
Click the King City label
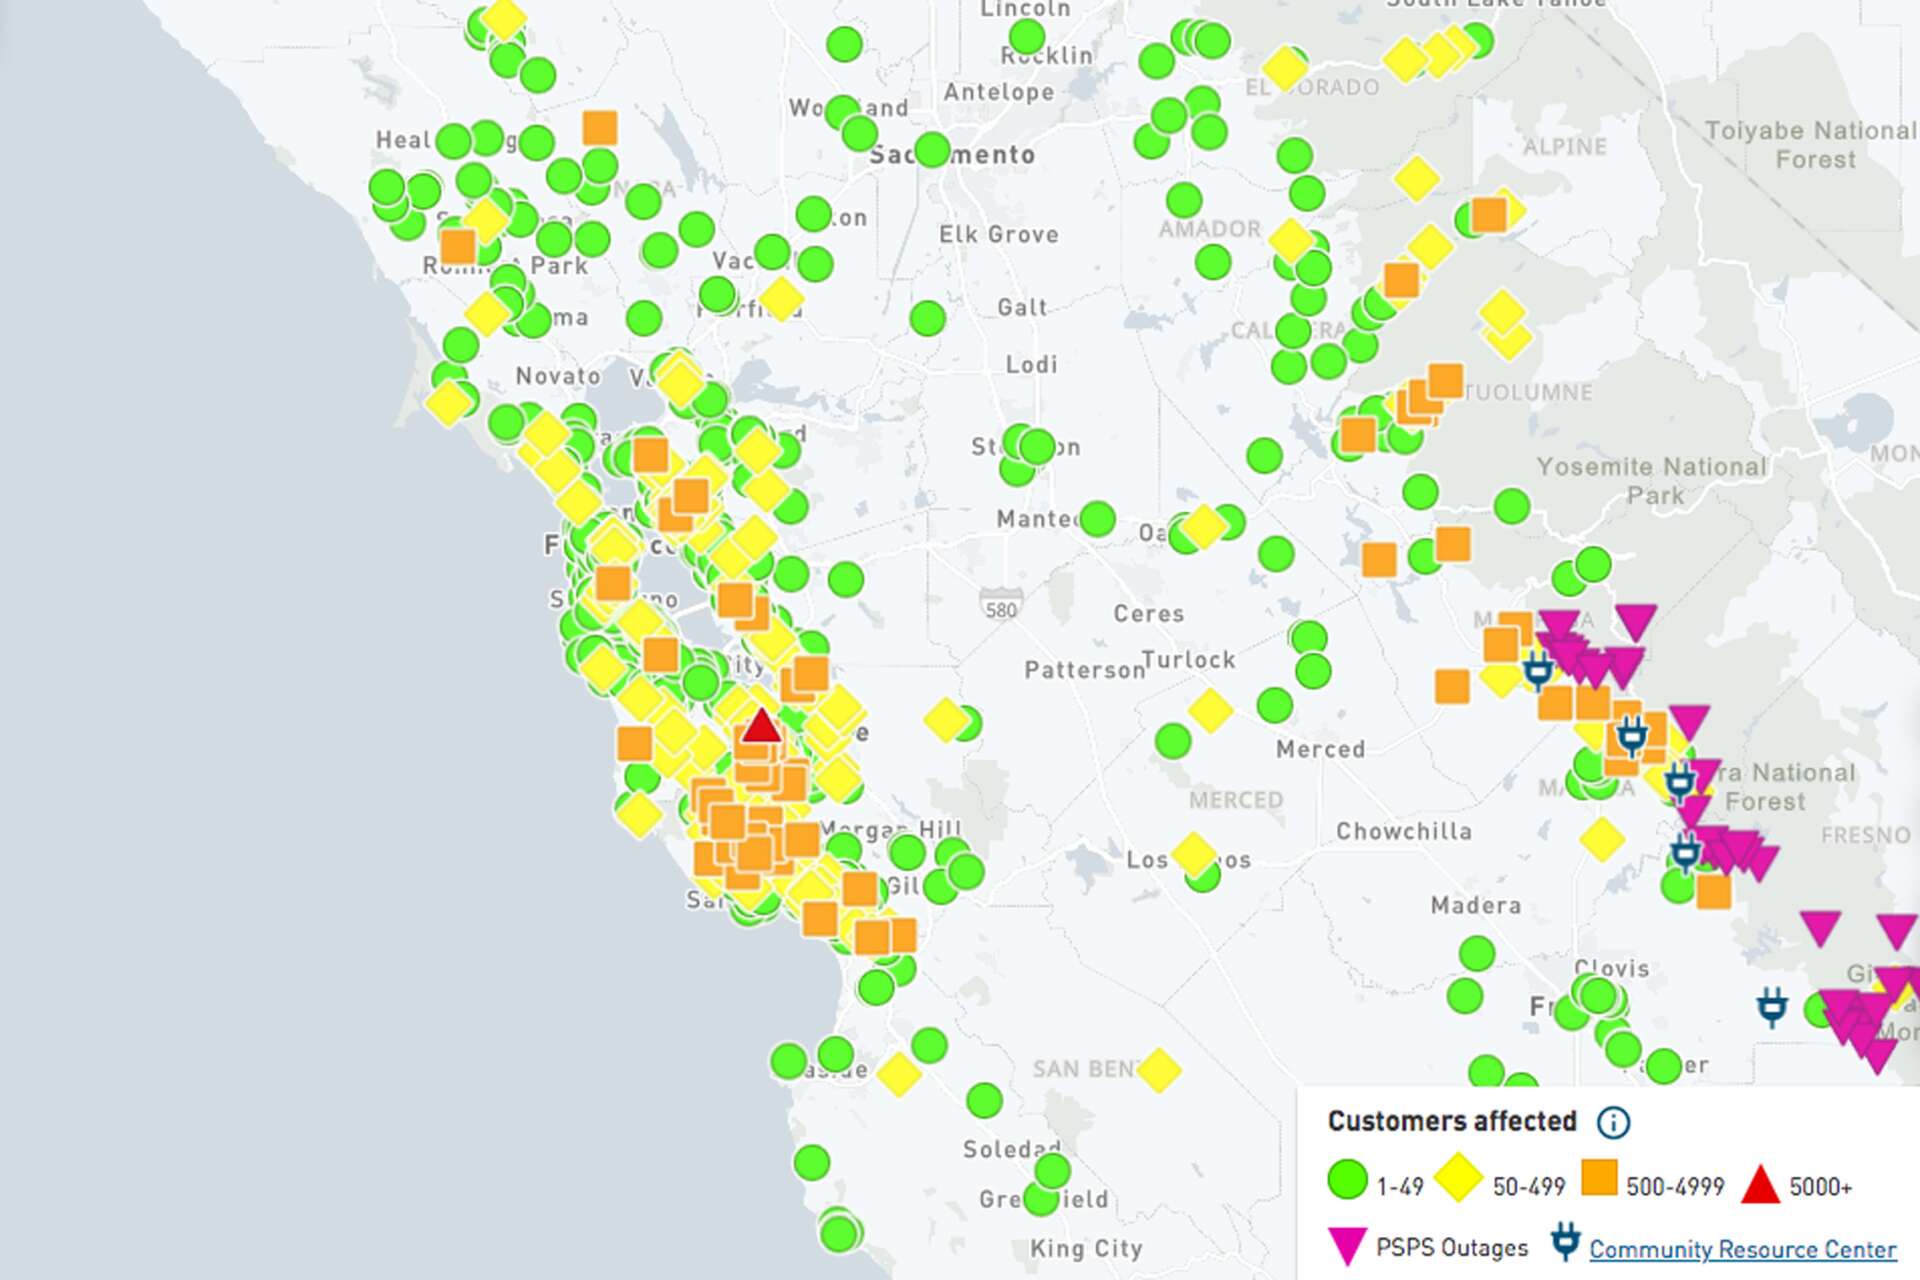click(x=1086, y=1248)
